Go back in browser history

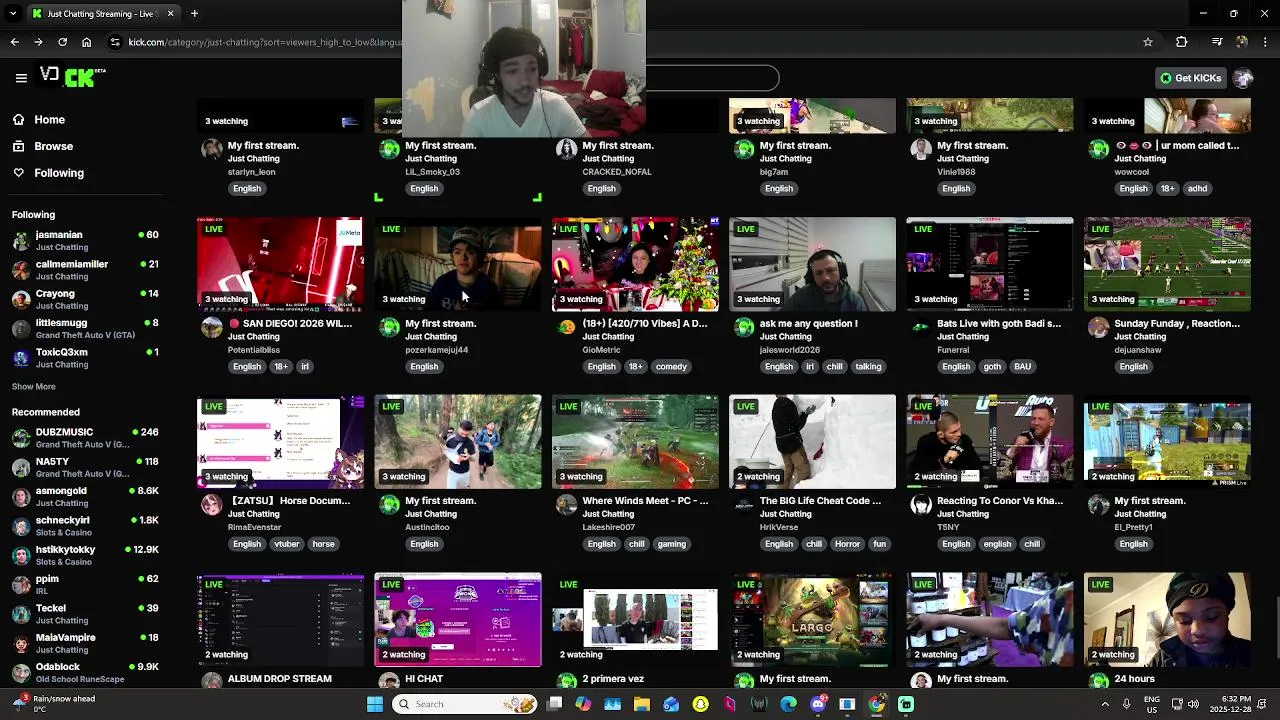[14, 42]
